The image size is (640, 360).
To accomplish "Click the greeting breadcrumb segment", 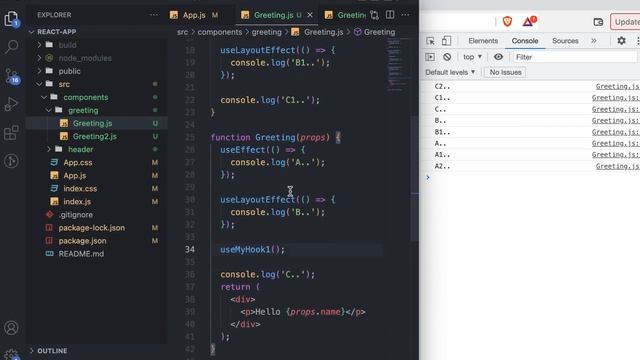I will (267, 32).
